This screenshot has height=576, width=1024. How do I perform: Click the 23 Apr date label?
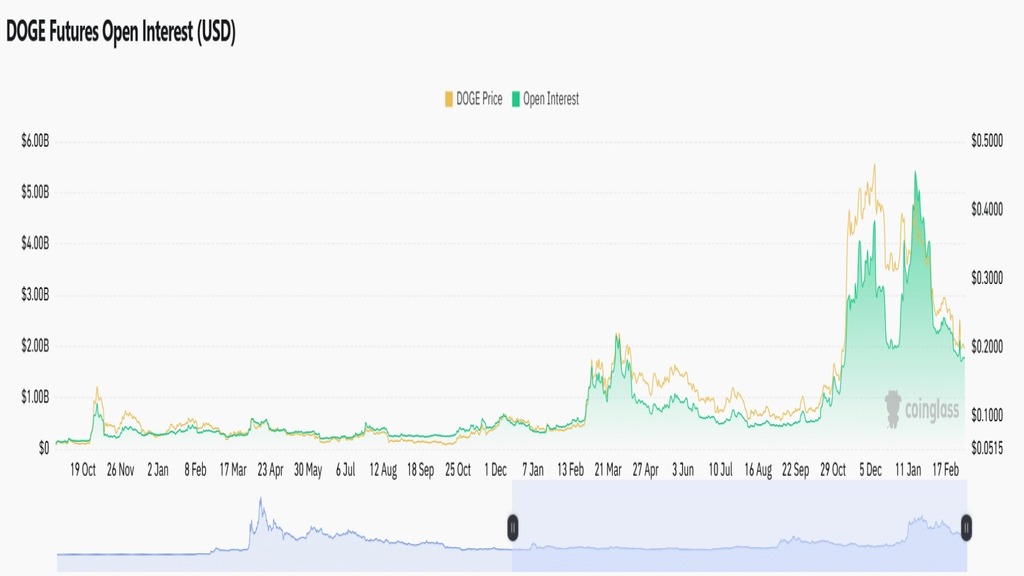point(270,470)
